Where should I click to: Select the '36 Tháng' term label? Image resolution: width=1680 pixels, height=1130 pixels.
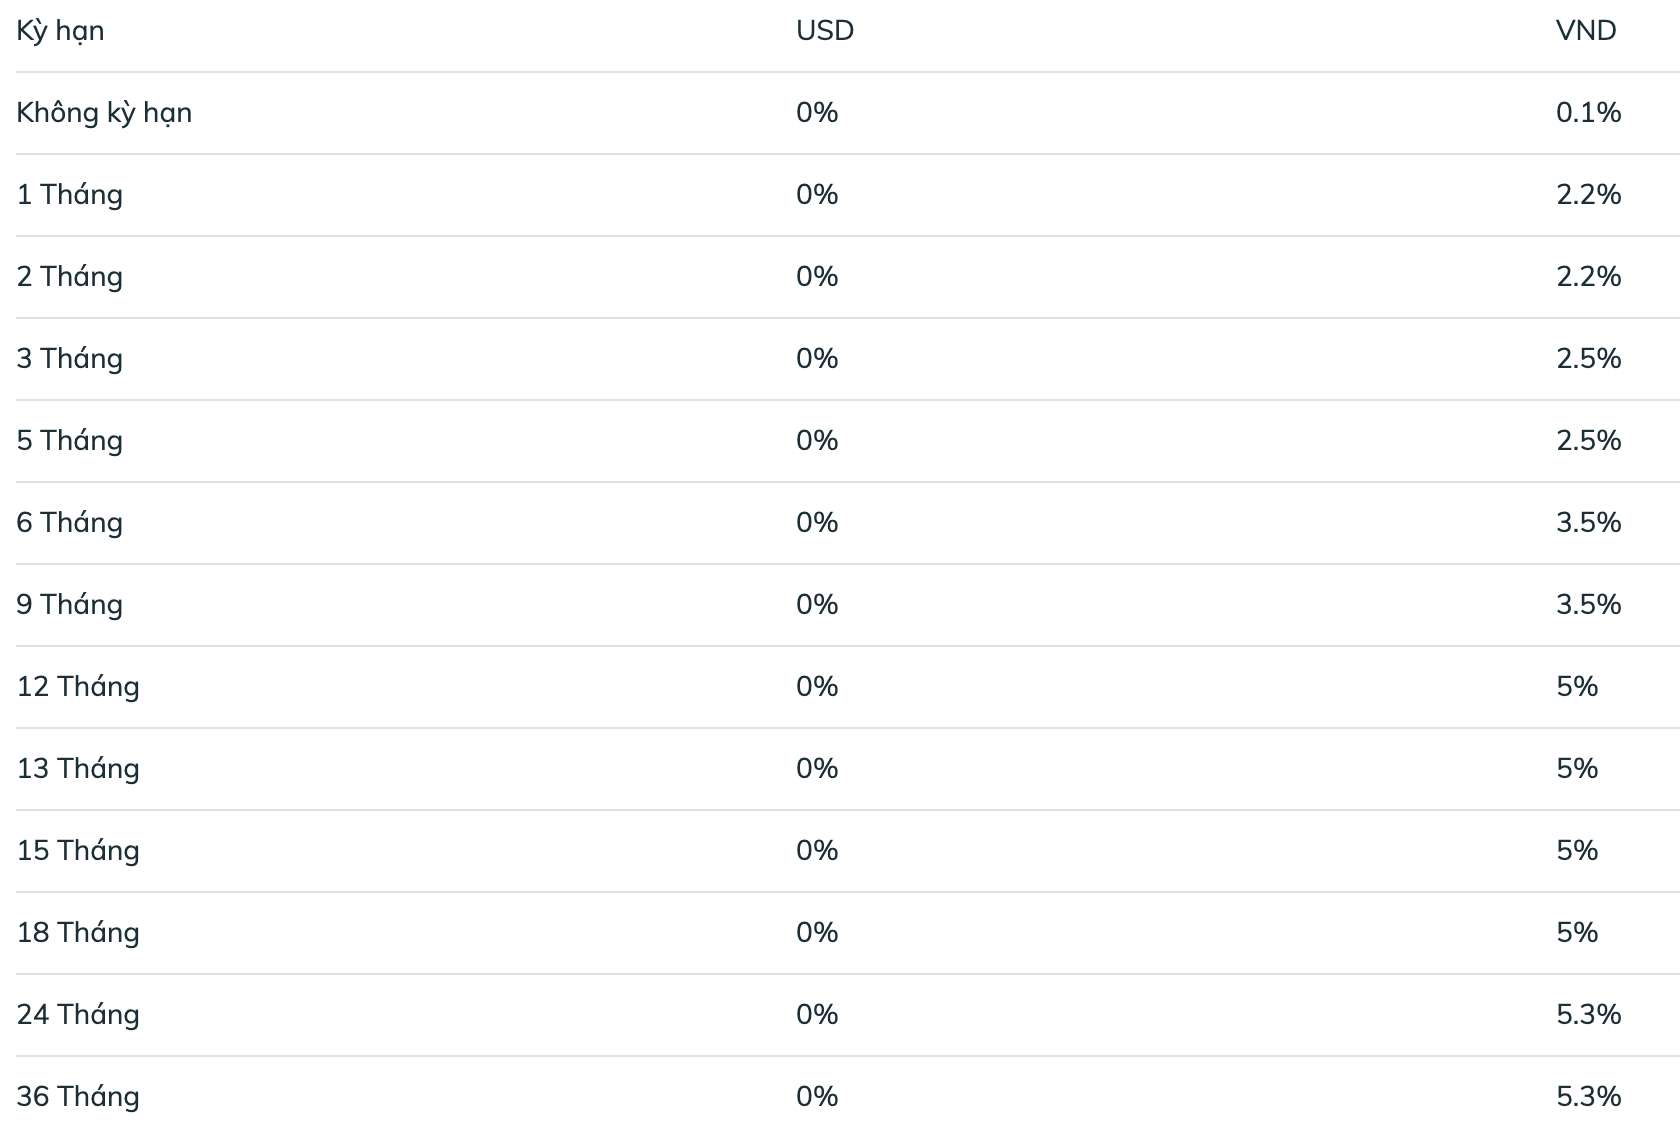[x=78, y=1097]
